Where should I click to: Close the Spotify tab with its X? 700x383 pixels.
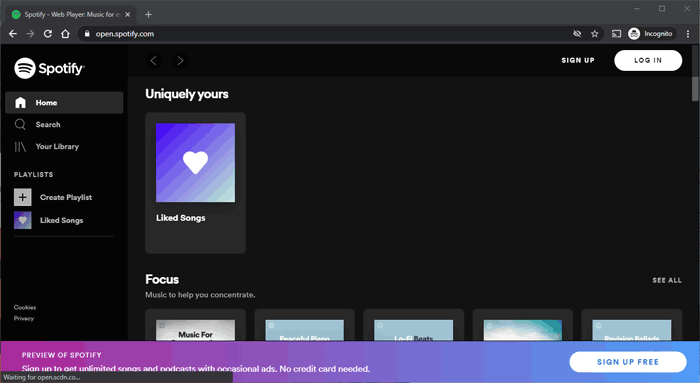pyautogui.click(x=128, y=15)
